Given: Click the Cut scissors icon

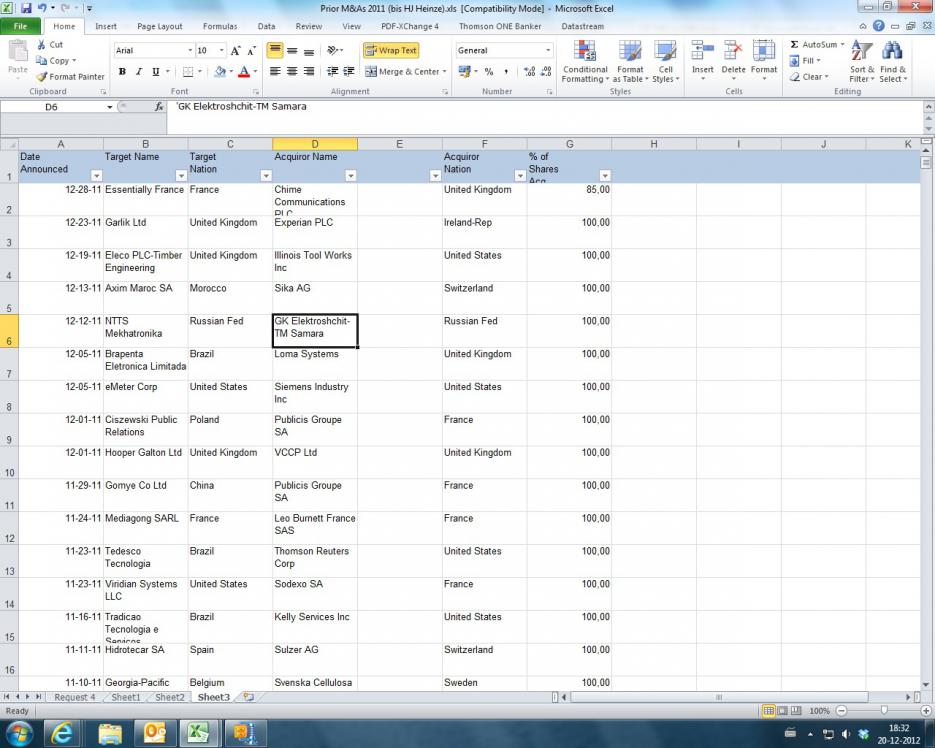Looking at the screenshot, I should coord(41,45).
